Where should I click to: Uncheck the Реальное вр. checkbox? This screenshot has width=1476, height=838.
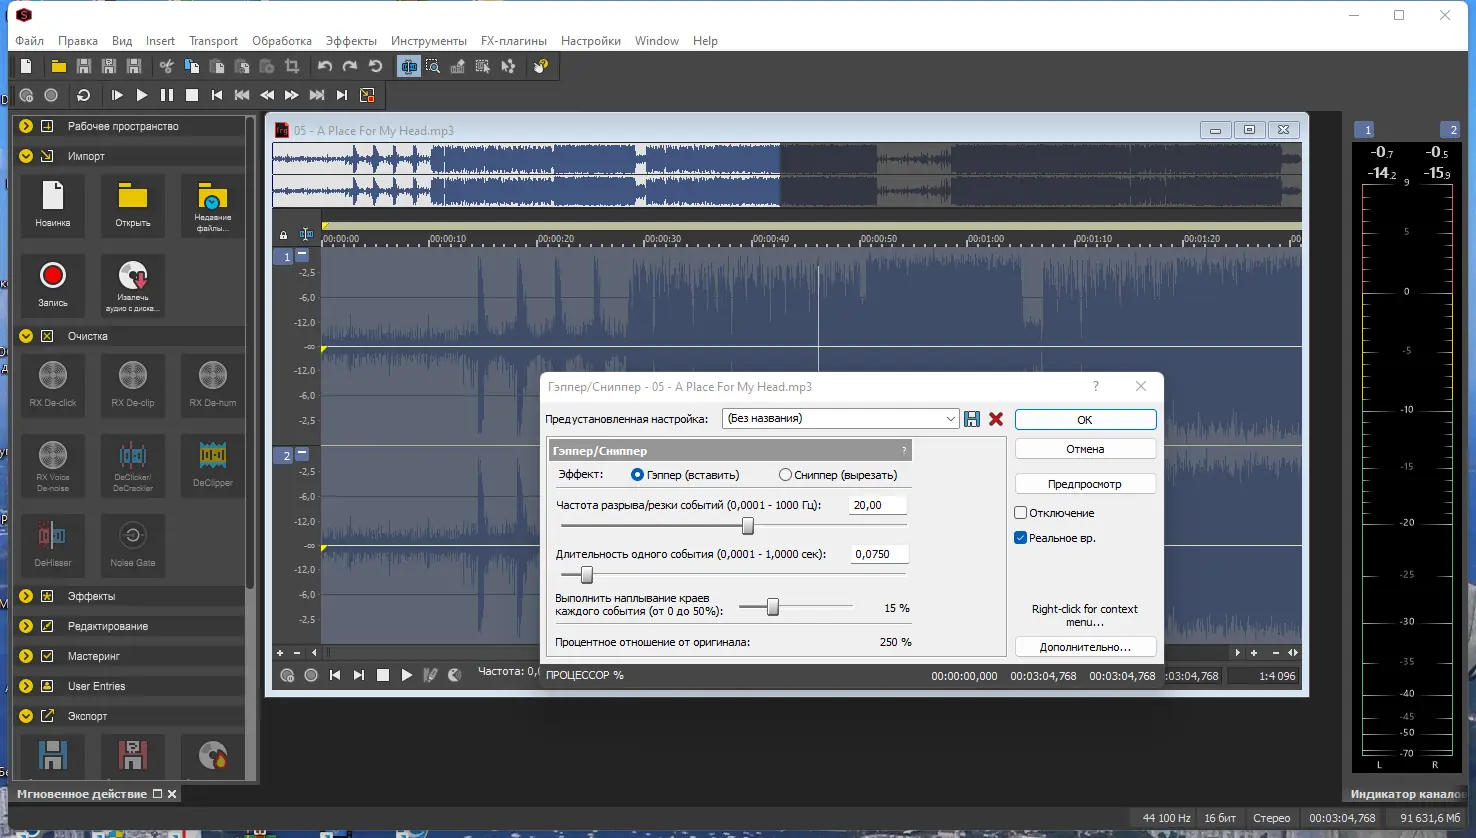(x=1021, y=538)
